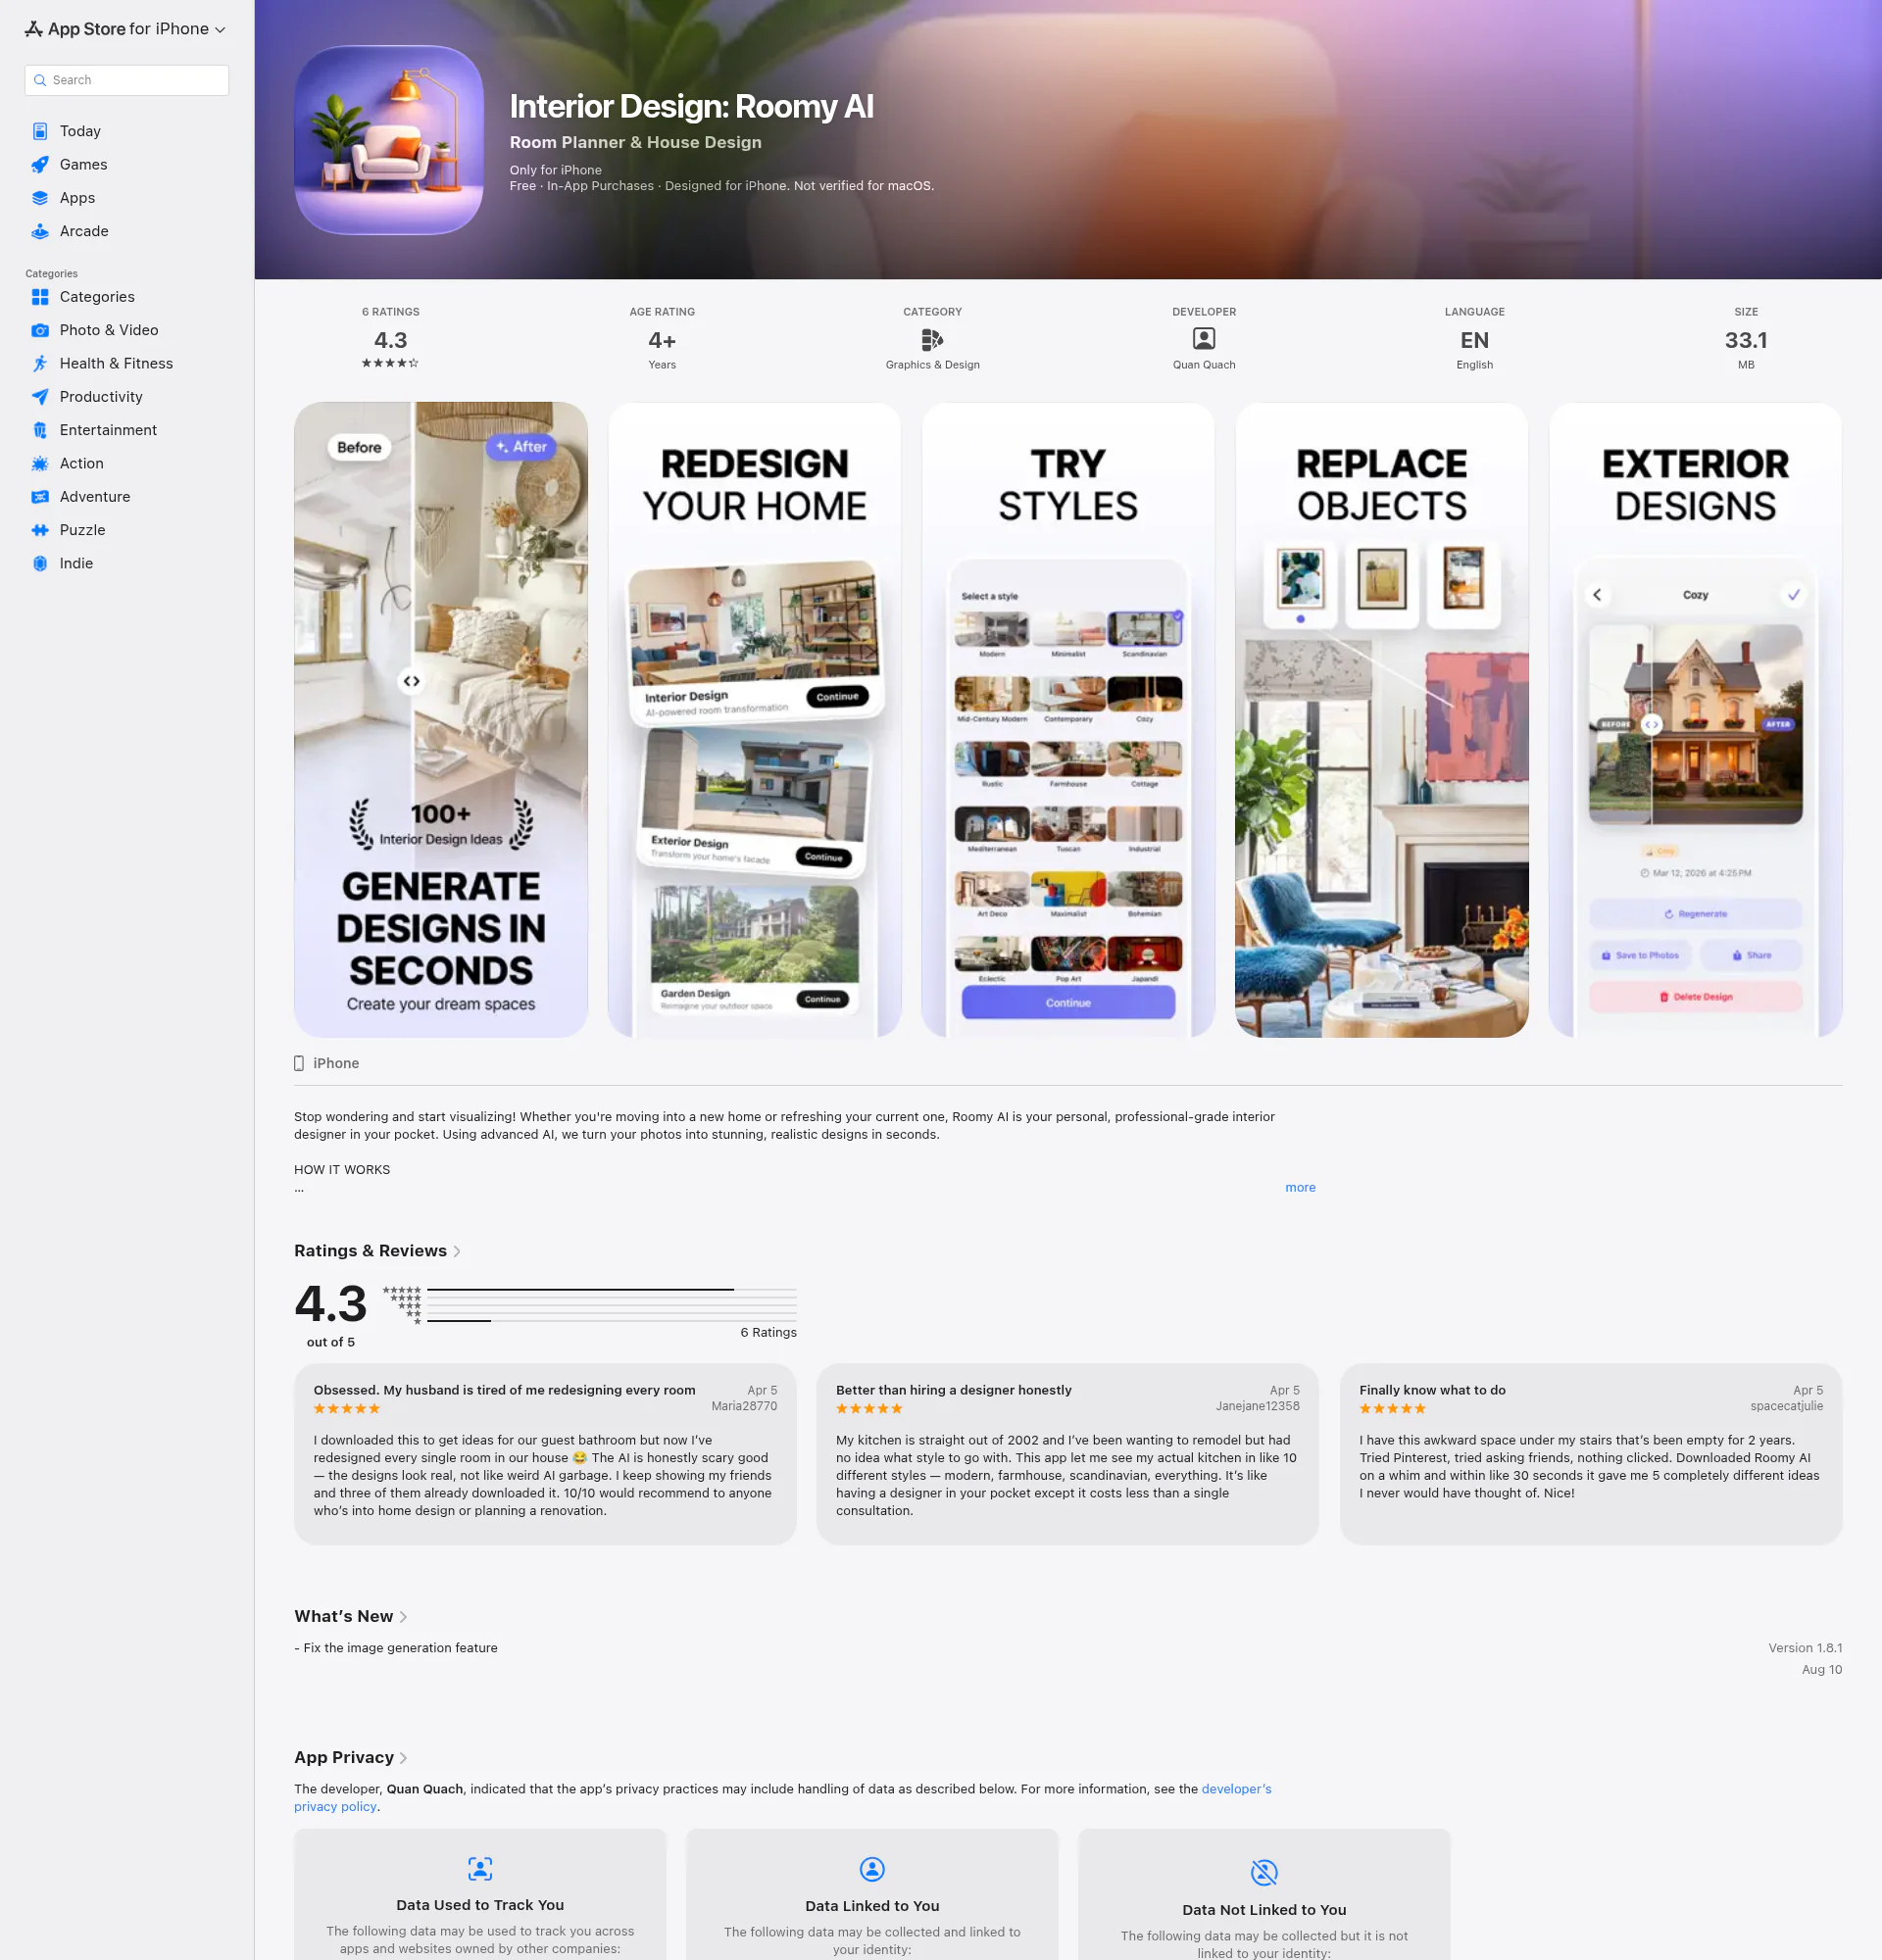Click the Search field
Image resolution: width=1882 pixels, height=1960 pixels.
pyautogui.click(x=127, y=80)
